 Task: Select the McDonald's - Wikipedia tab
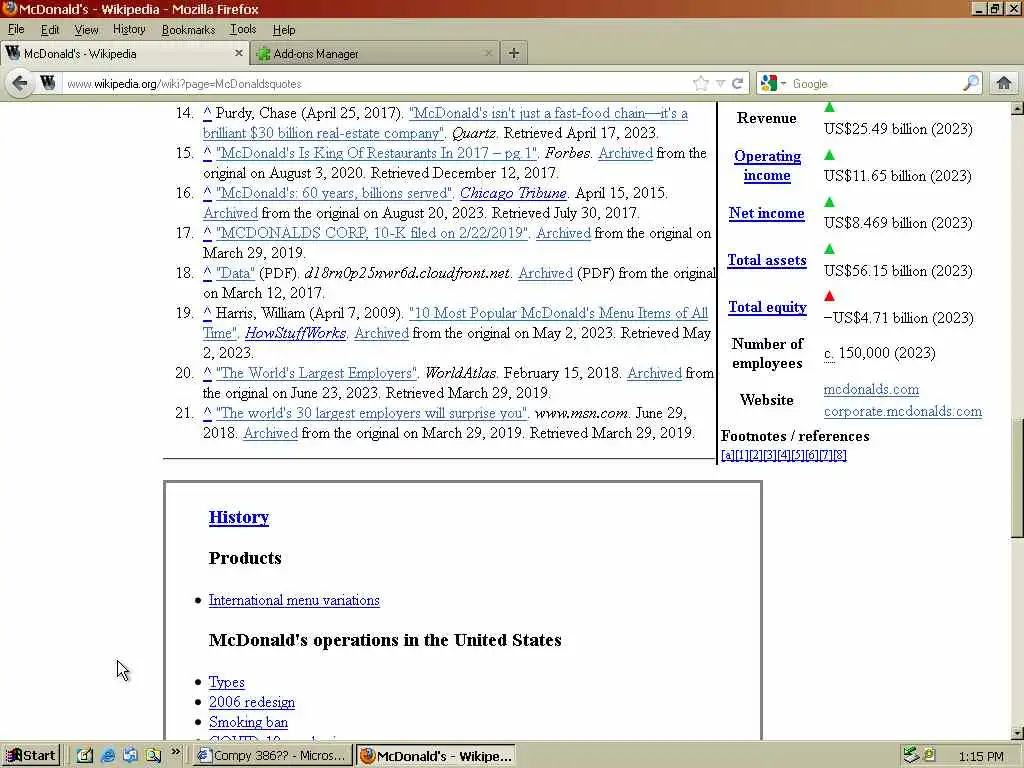tap(124, 53)
